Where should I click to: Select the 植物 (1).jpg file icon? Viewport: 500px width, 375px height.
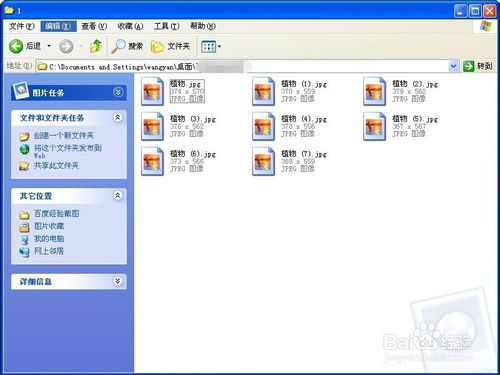(263, 91)
